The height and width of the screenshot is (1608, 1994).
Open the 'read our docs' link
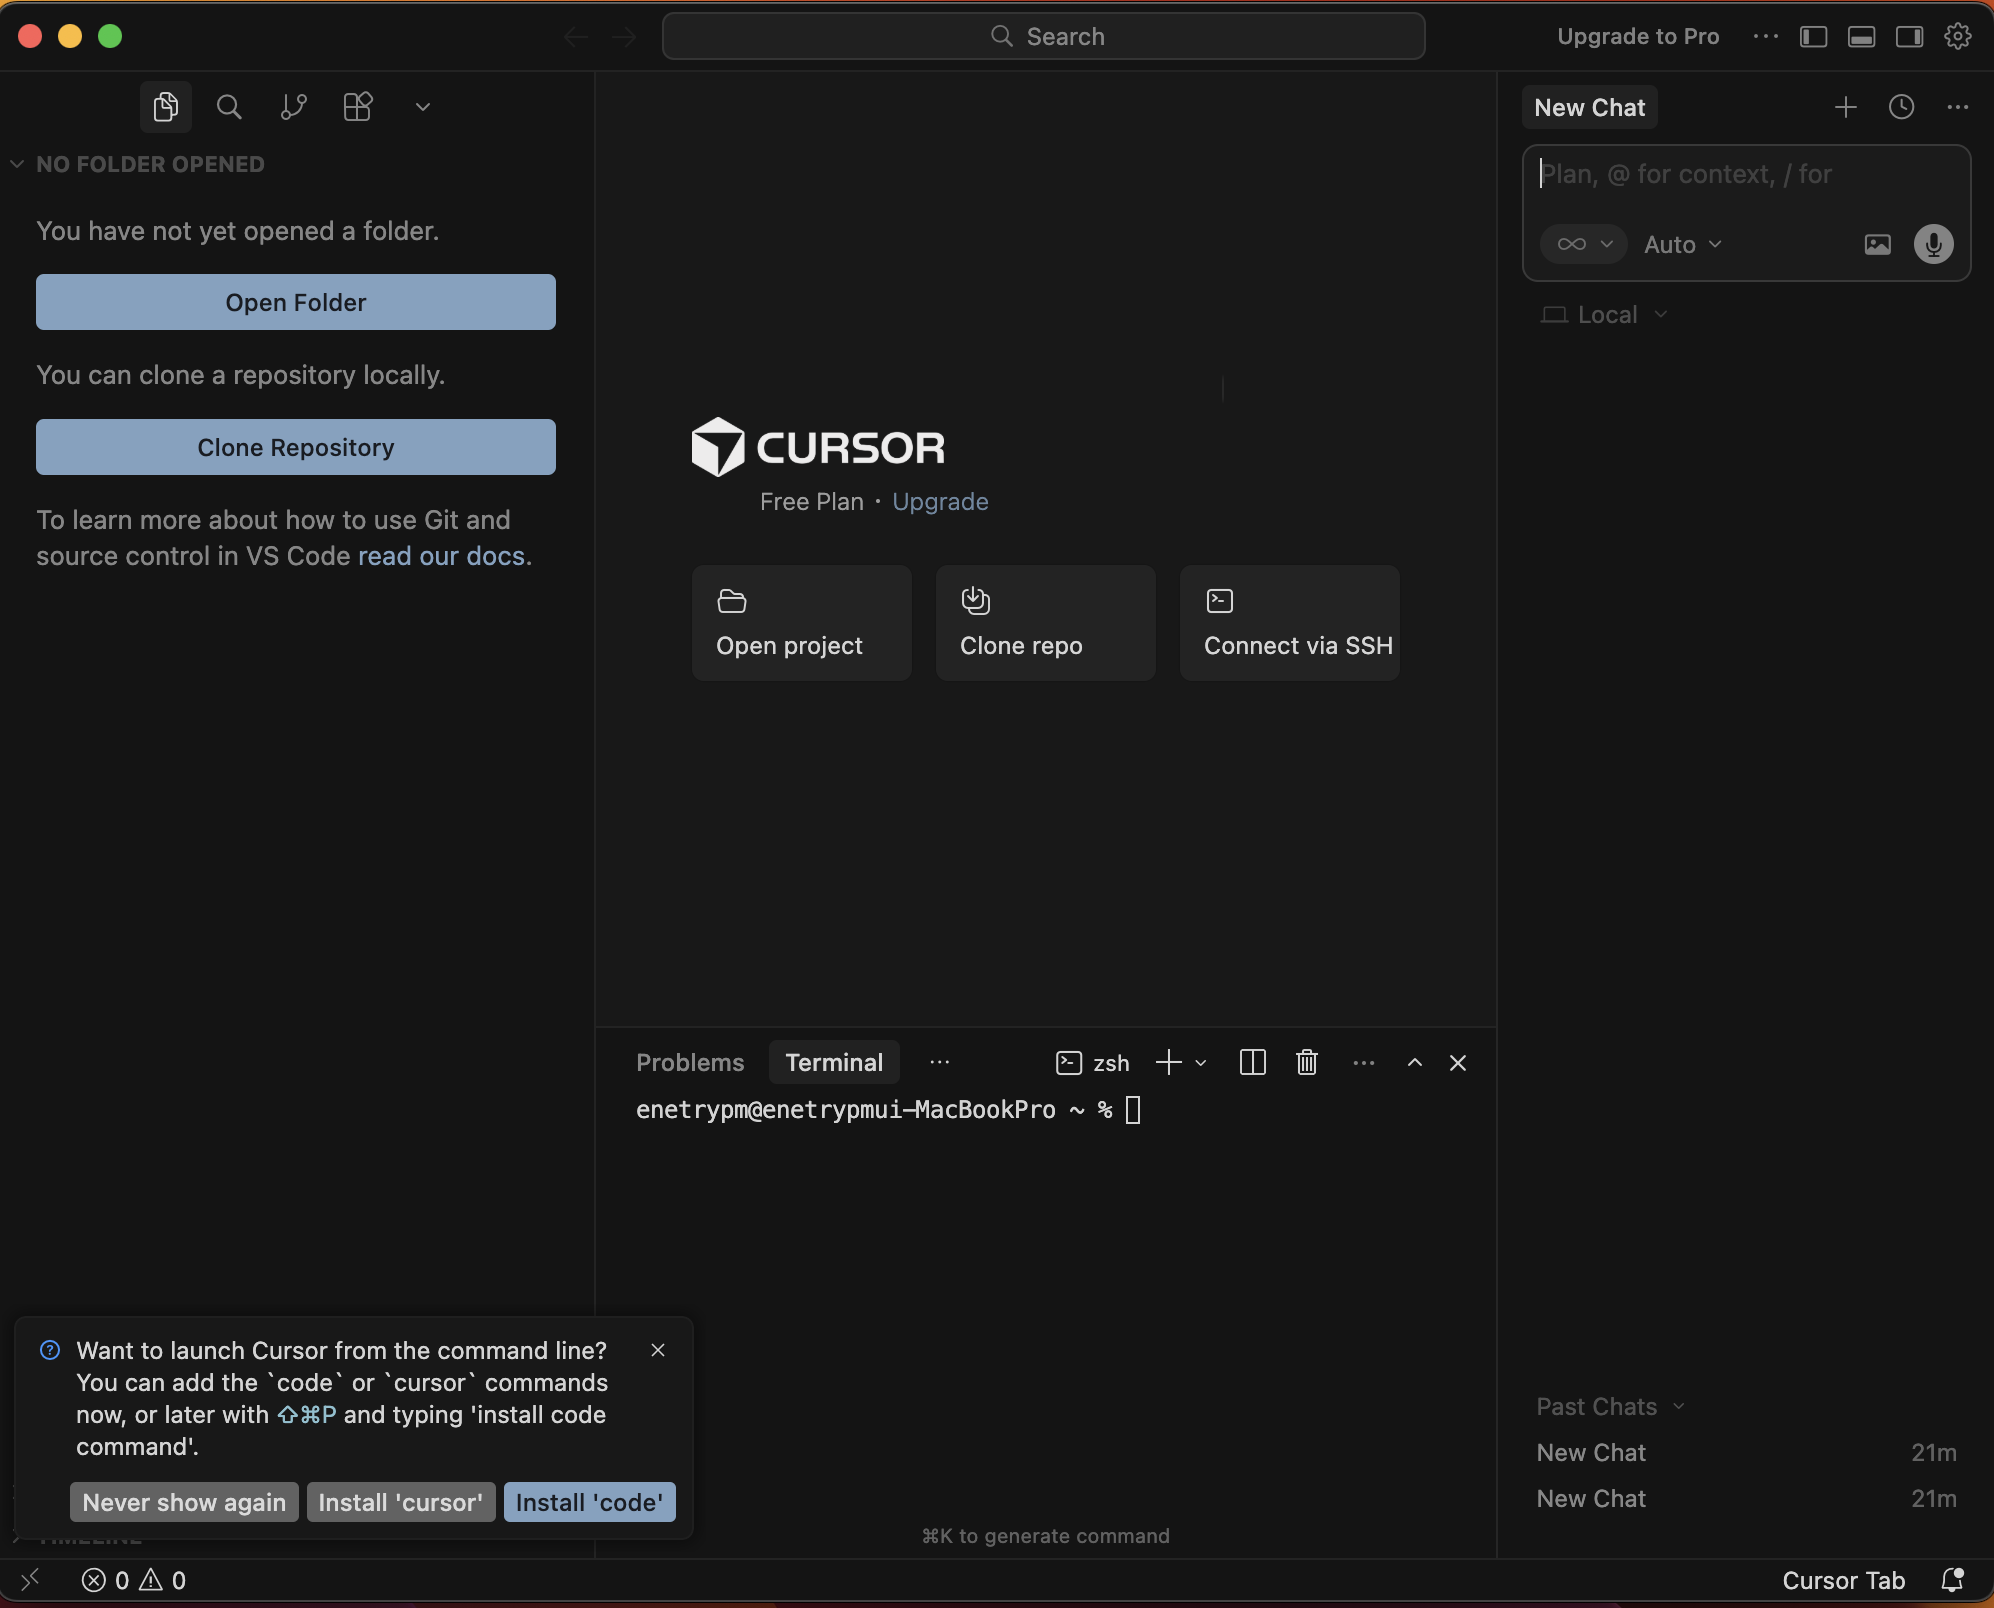click(441, 556)
